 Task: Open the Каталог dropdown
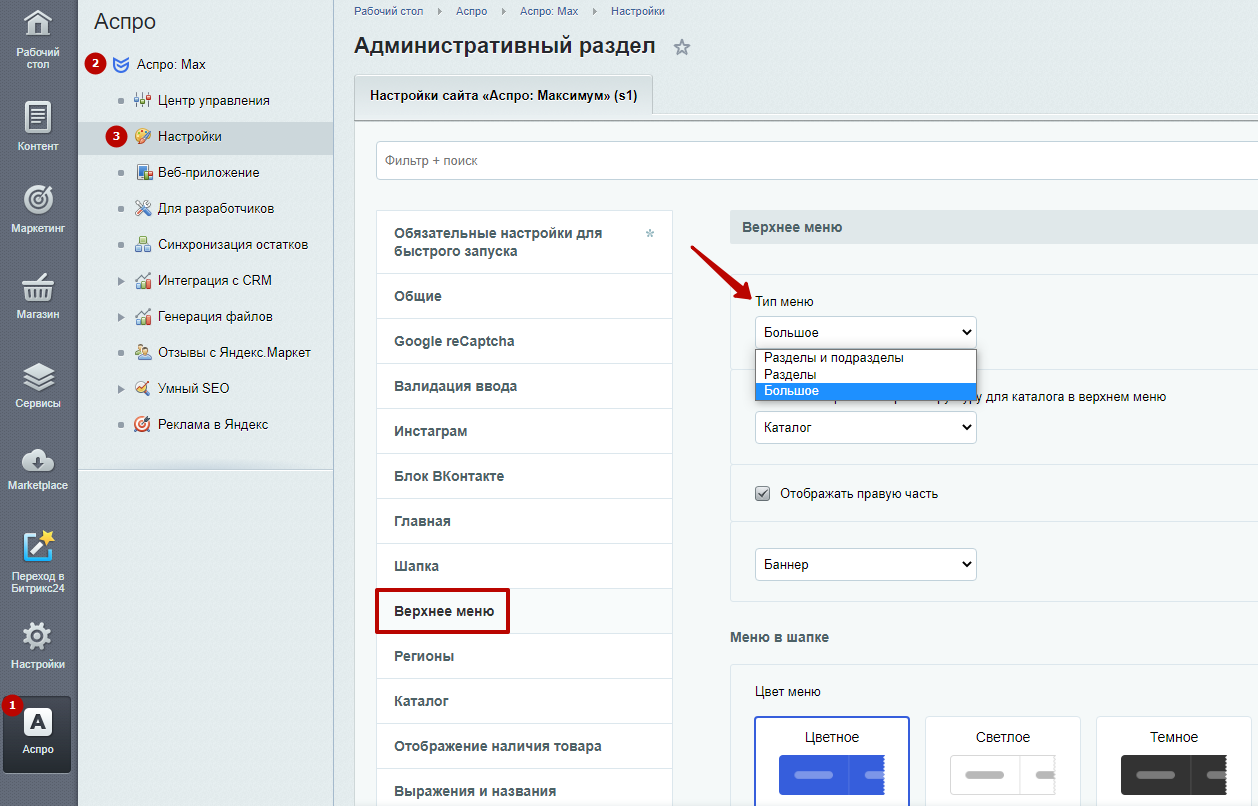coord(866,427)
